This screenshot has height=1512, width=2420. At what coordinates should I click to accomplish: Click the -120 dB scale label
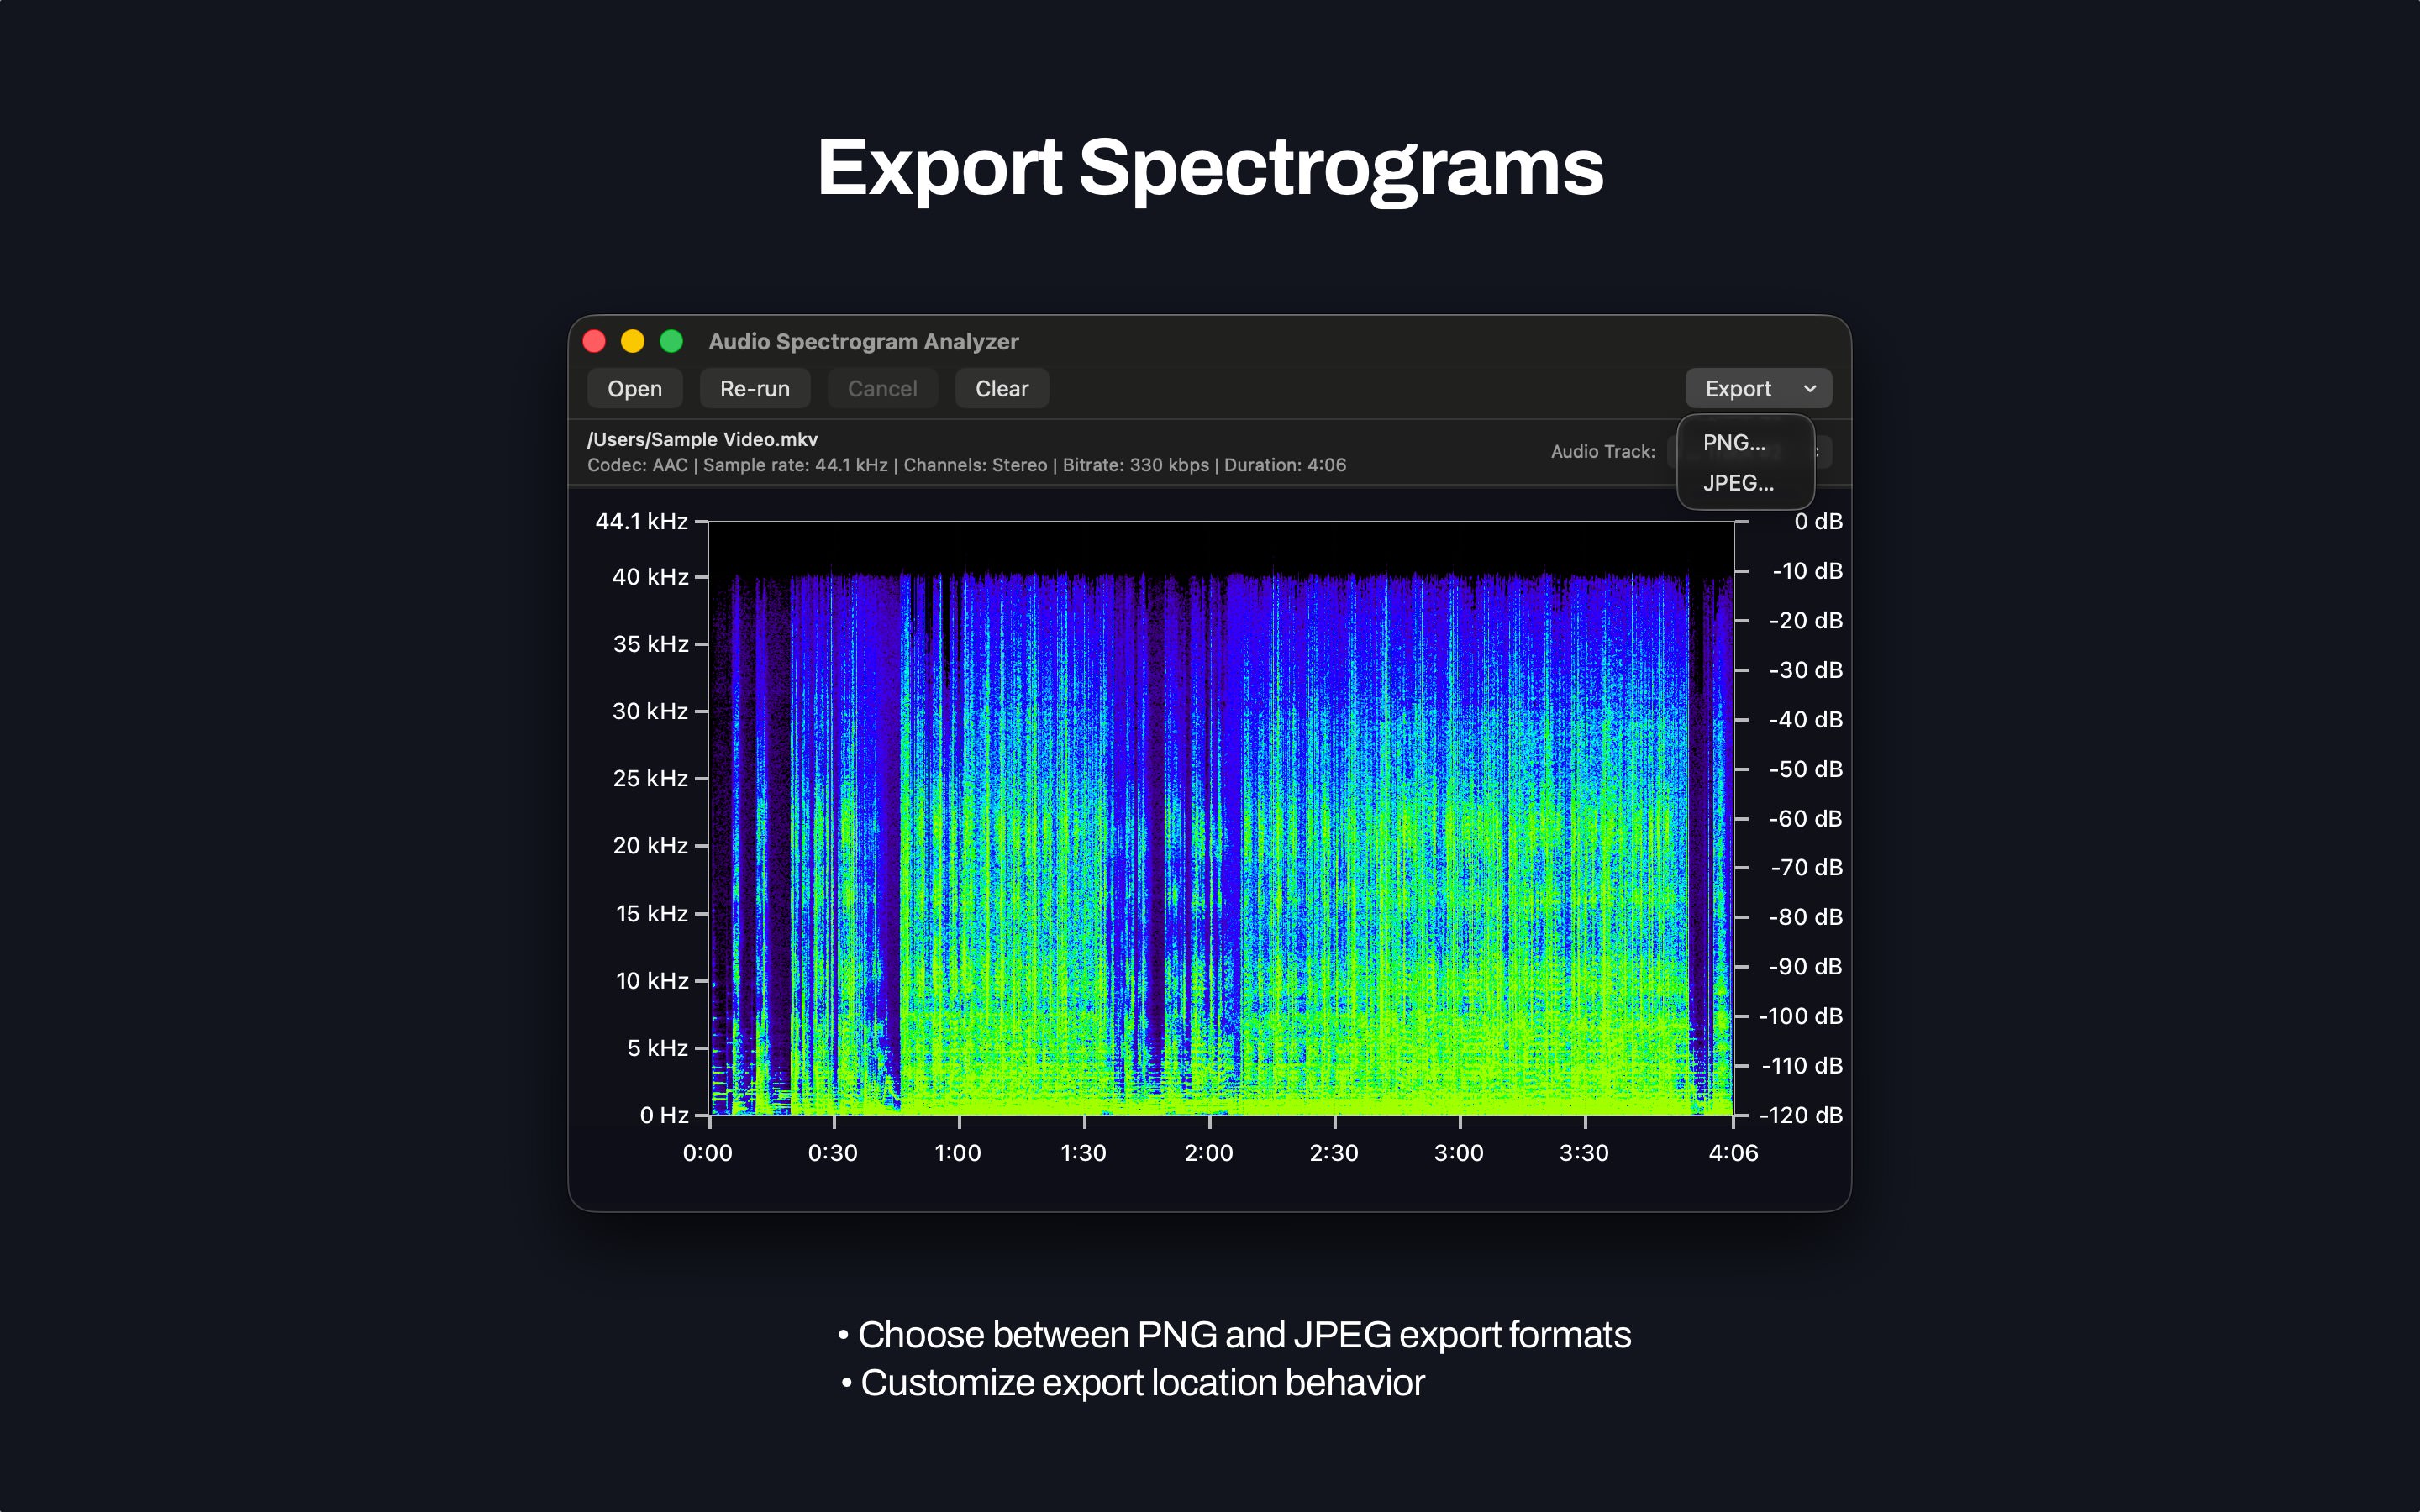1800,1115
